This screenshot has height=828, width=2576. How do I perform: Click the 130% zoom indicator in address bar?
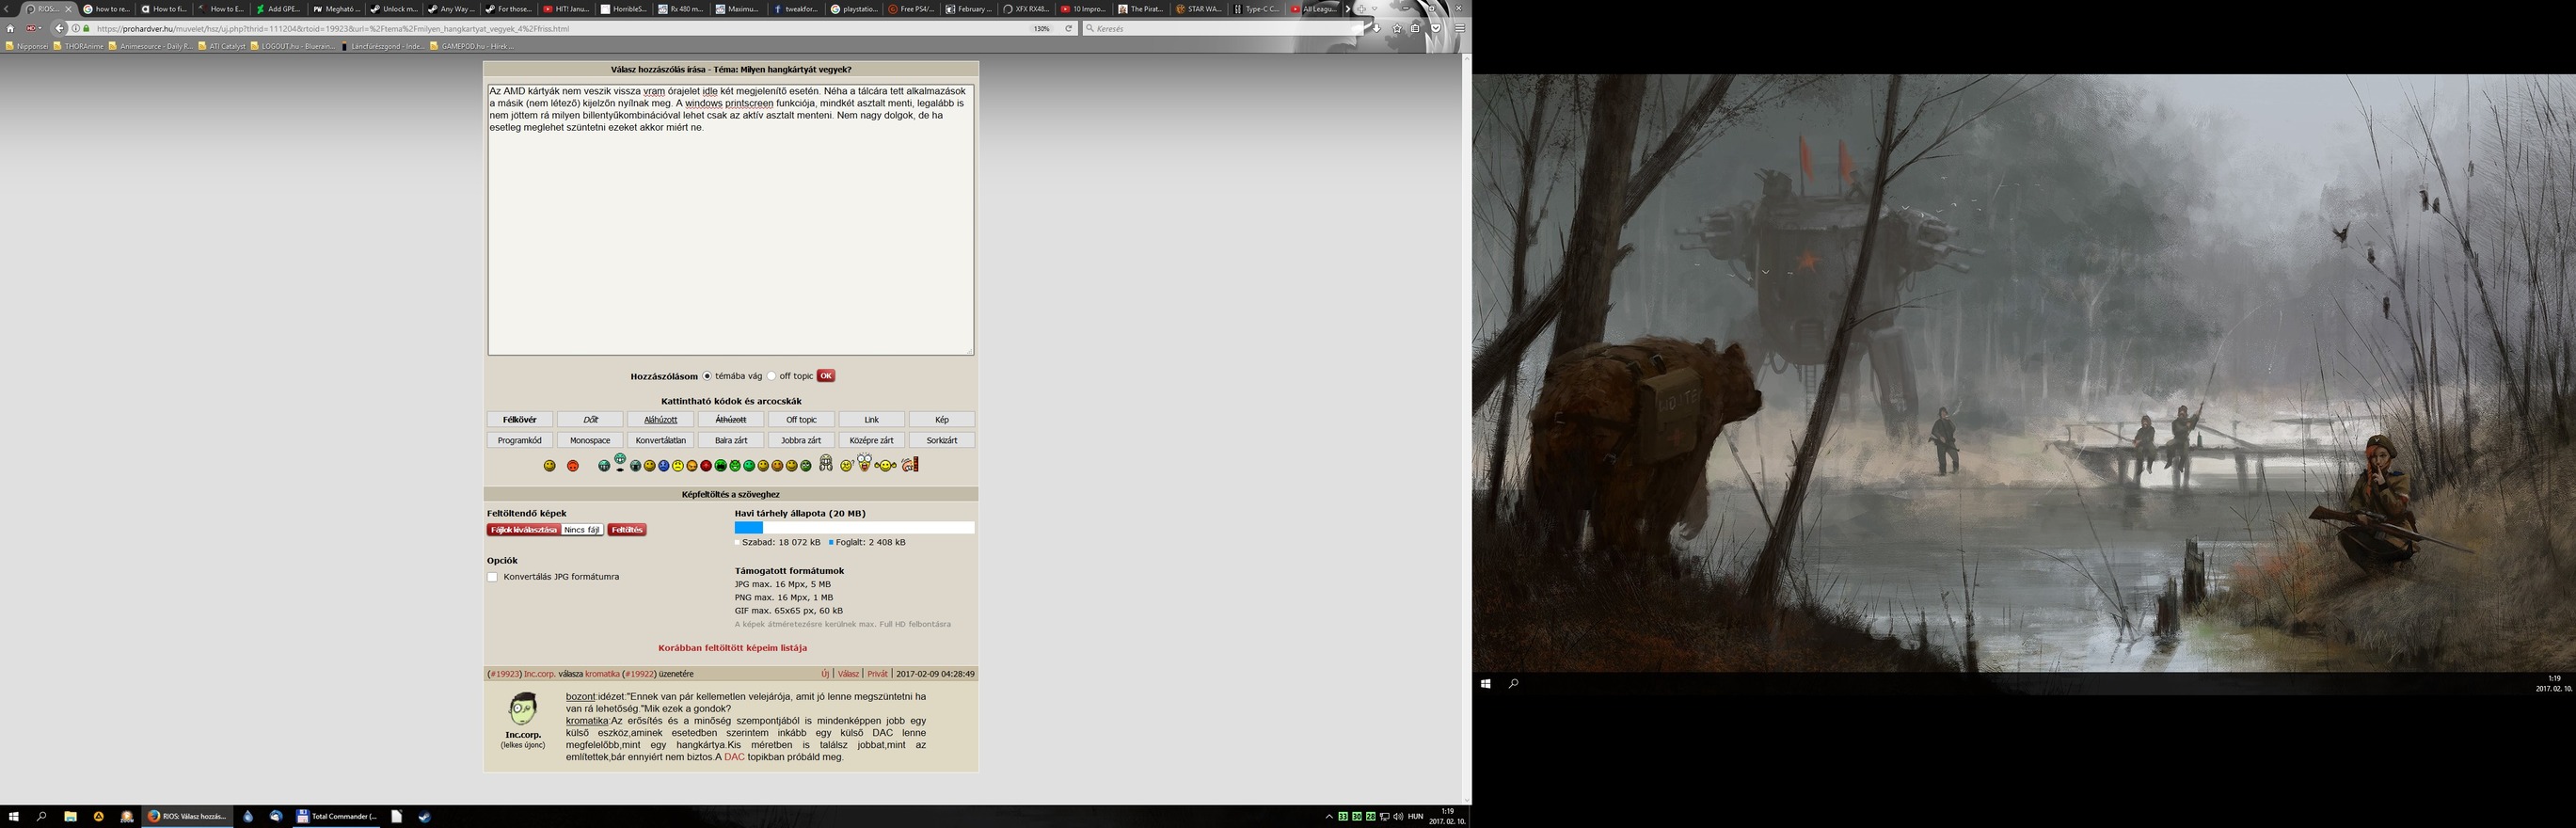tap(1042, 28)
